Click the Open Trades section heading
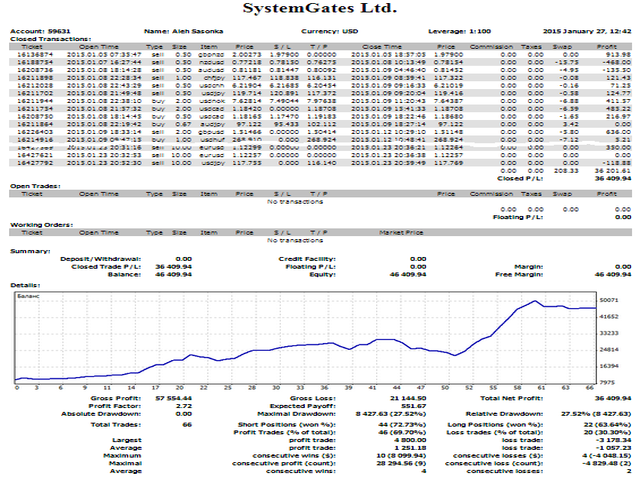640x480 pixels. (34, 186)
